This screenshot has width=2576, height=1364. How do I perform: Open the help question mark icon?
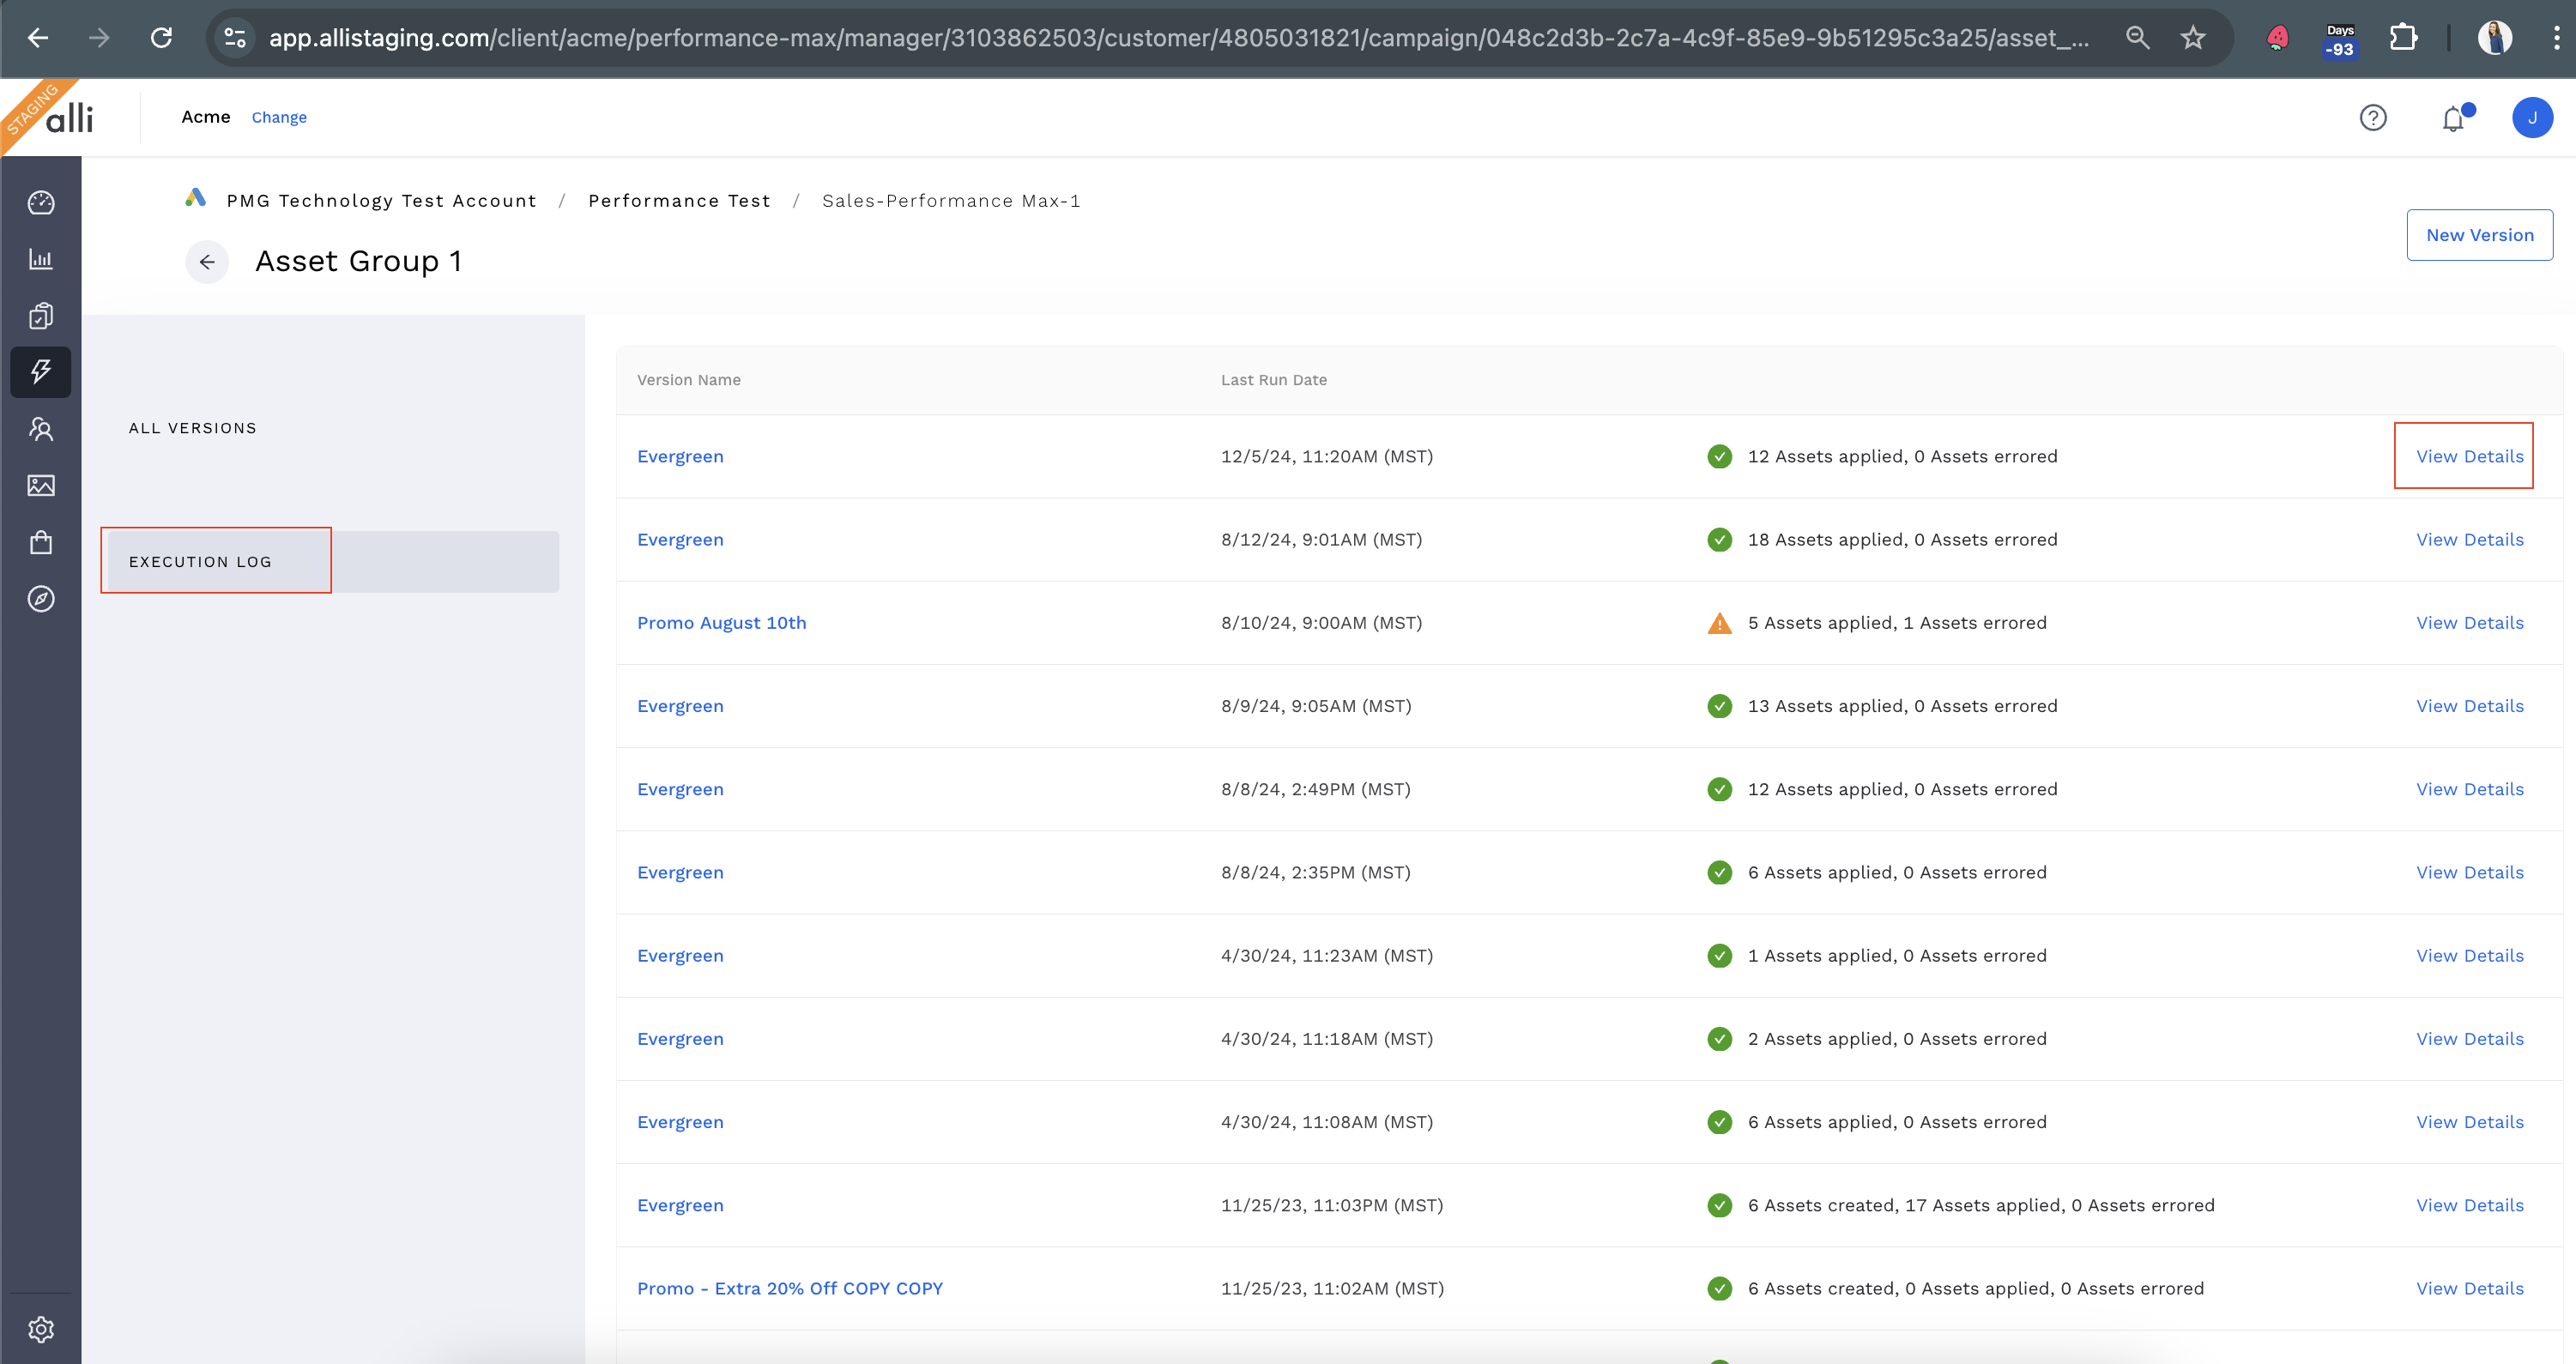(x=2373, y=118)
